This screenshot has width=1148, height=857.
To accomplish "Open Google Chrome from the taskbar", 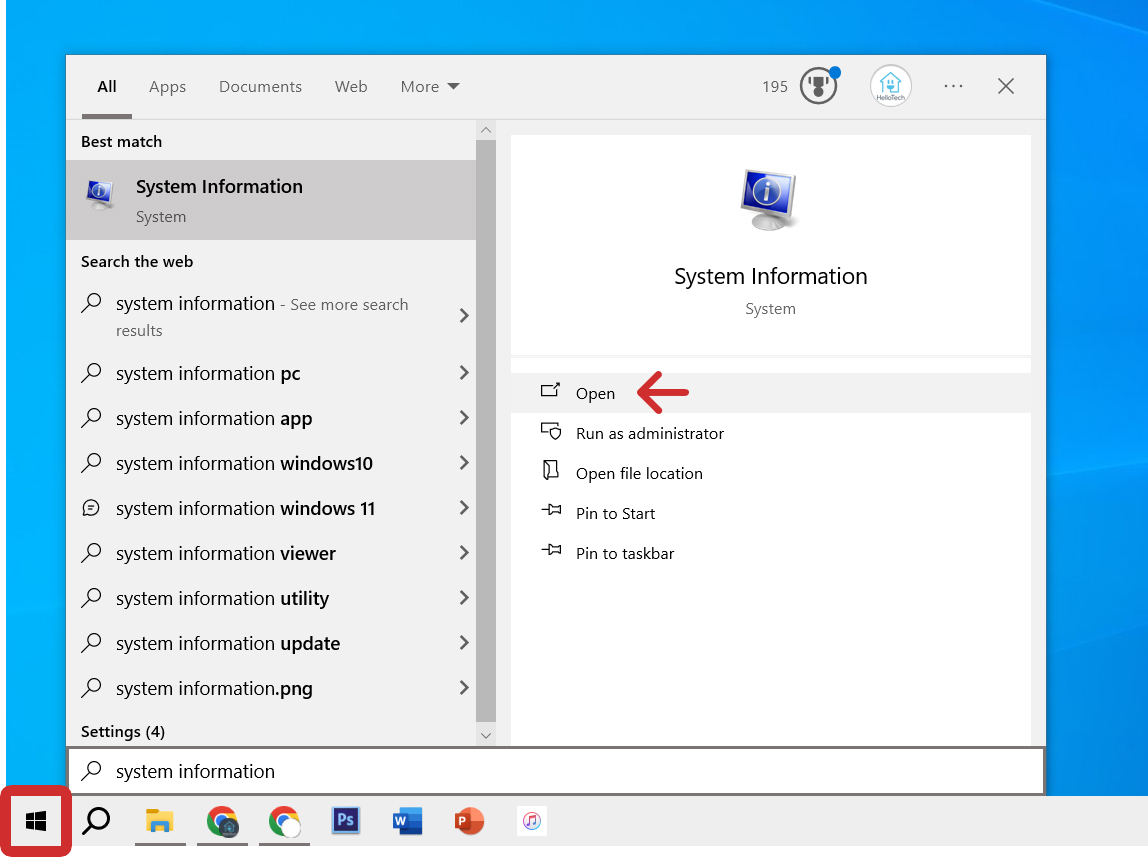I will (222, 820).
